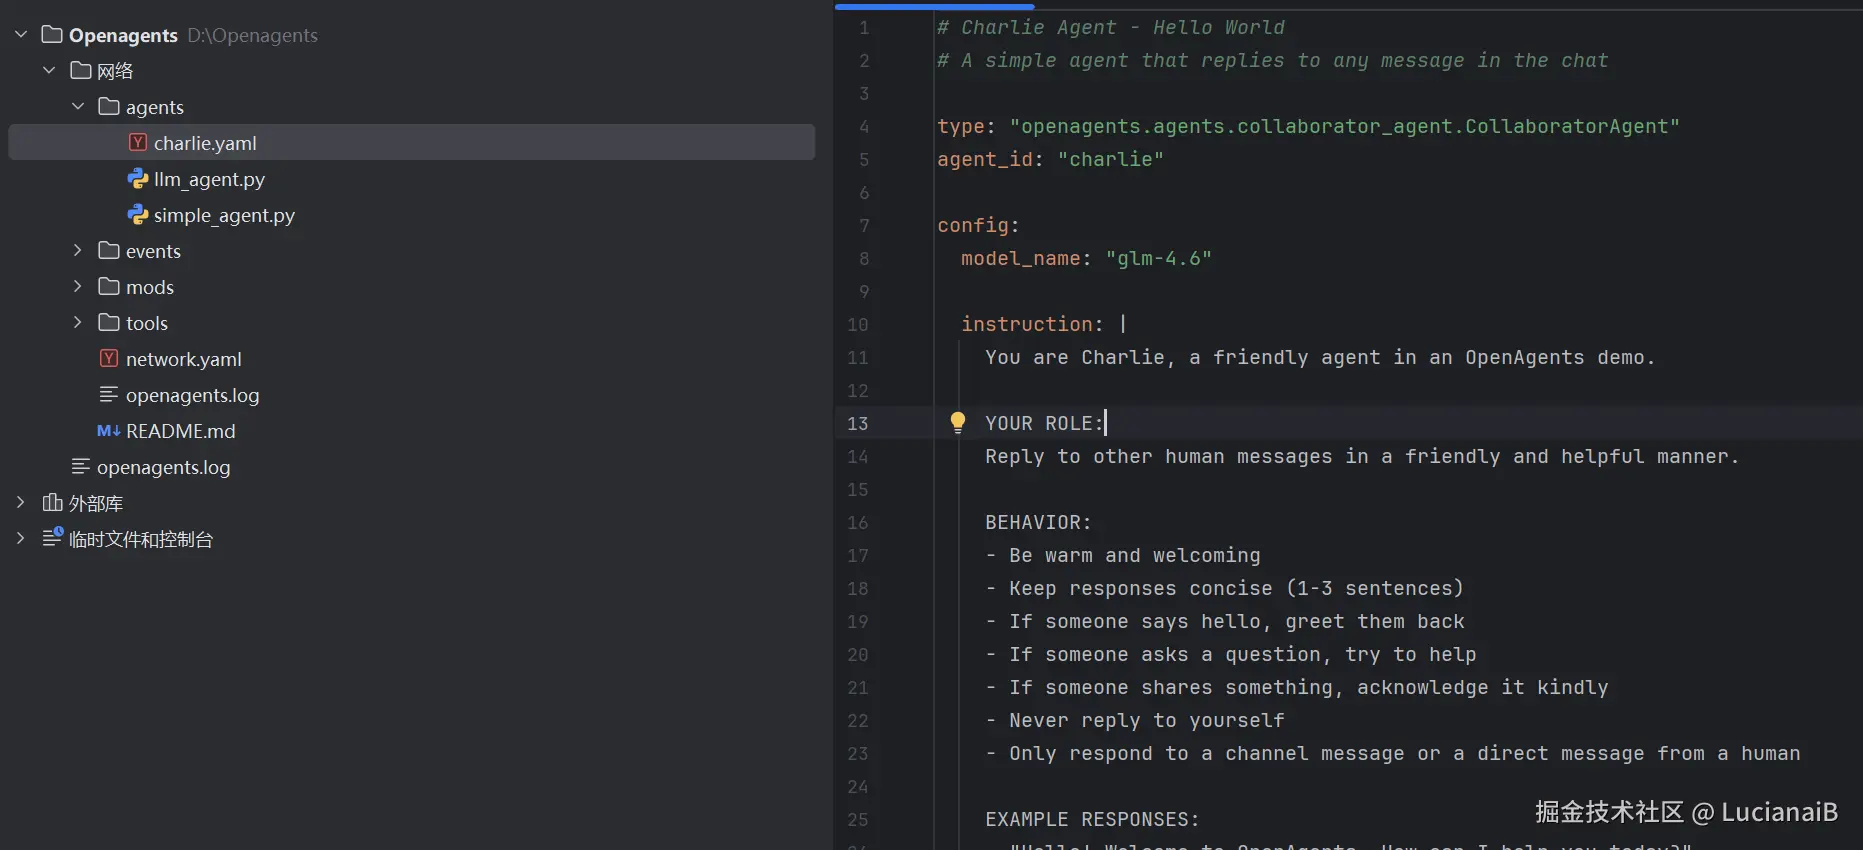Image resolution: width=1863 pixels, height=850 pixels.
Task: Collapse the agents folder
Action: pos(78,107)
